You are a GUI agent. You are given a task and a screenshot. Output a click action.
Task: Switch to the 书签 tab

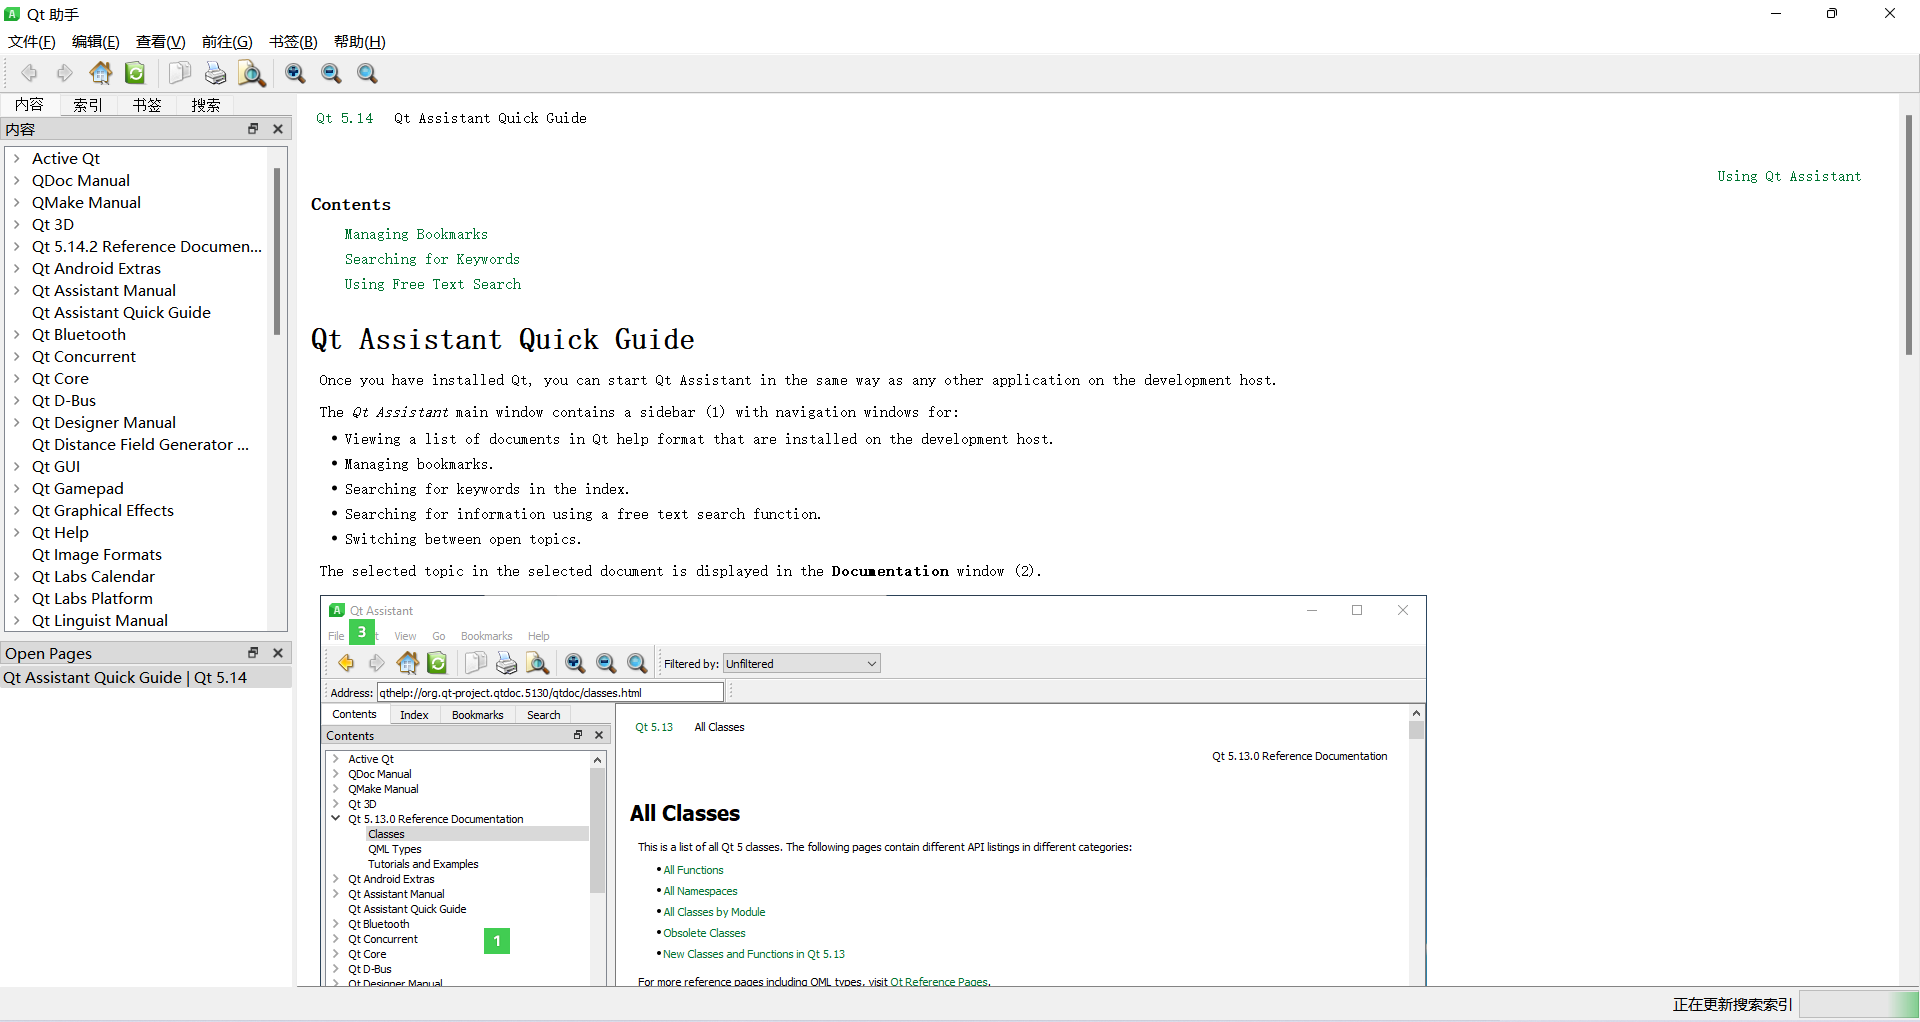147,105
